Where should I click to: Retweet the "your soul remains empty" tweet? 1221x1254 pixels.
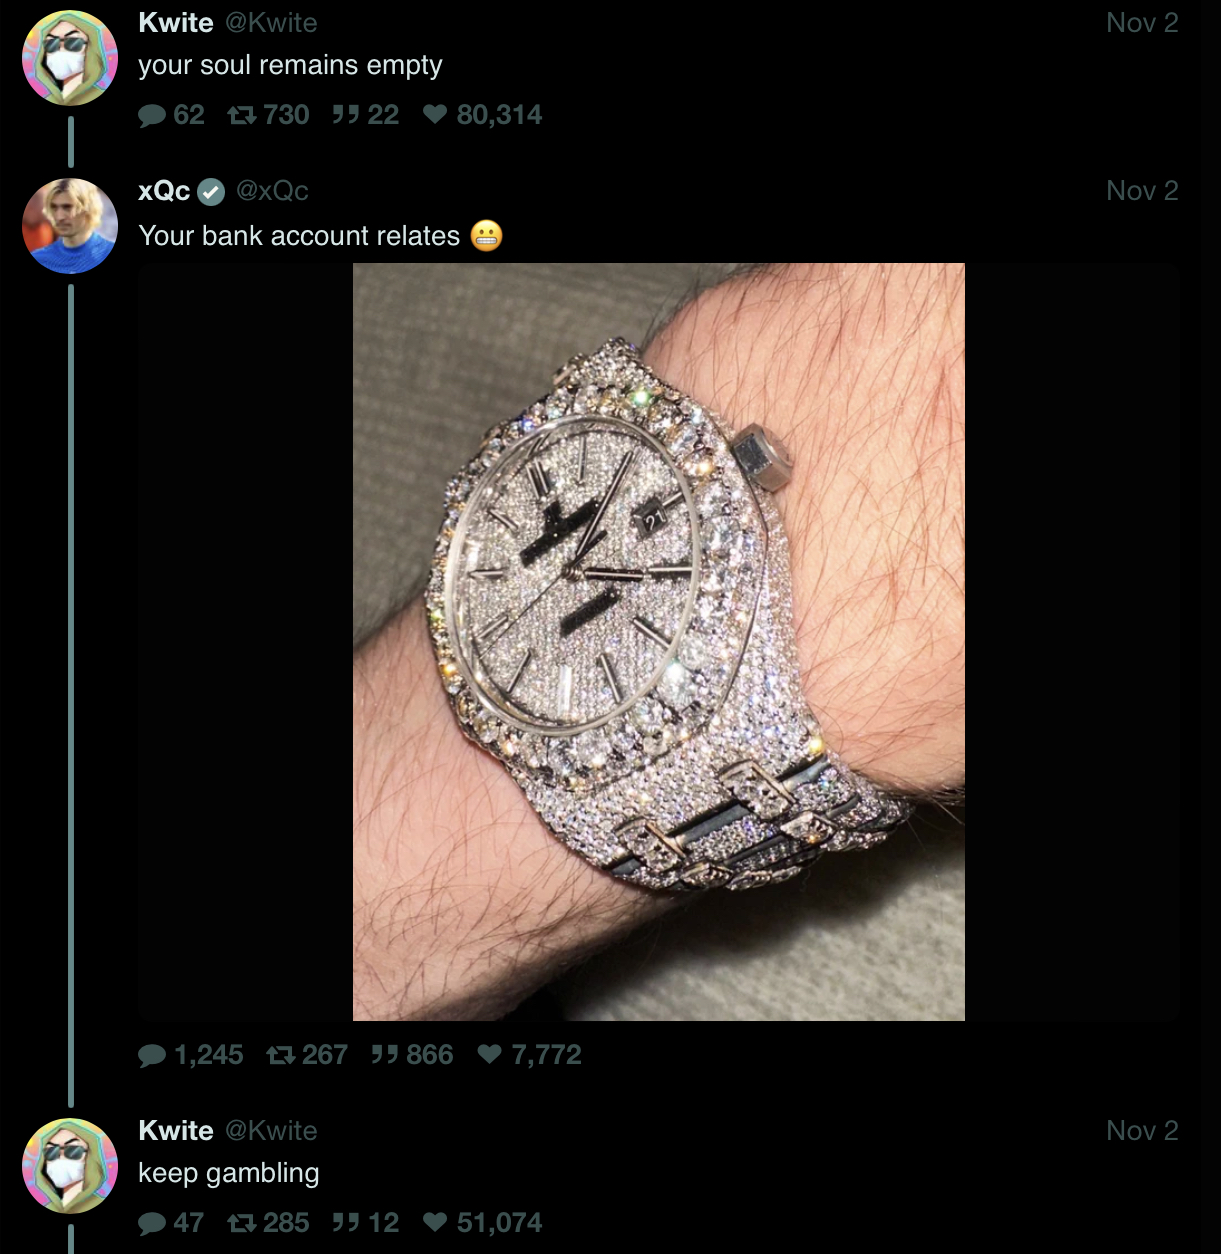(241, 116)
